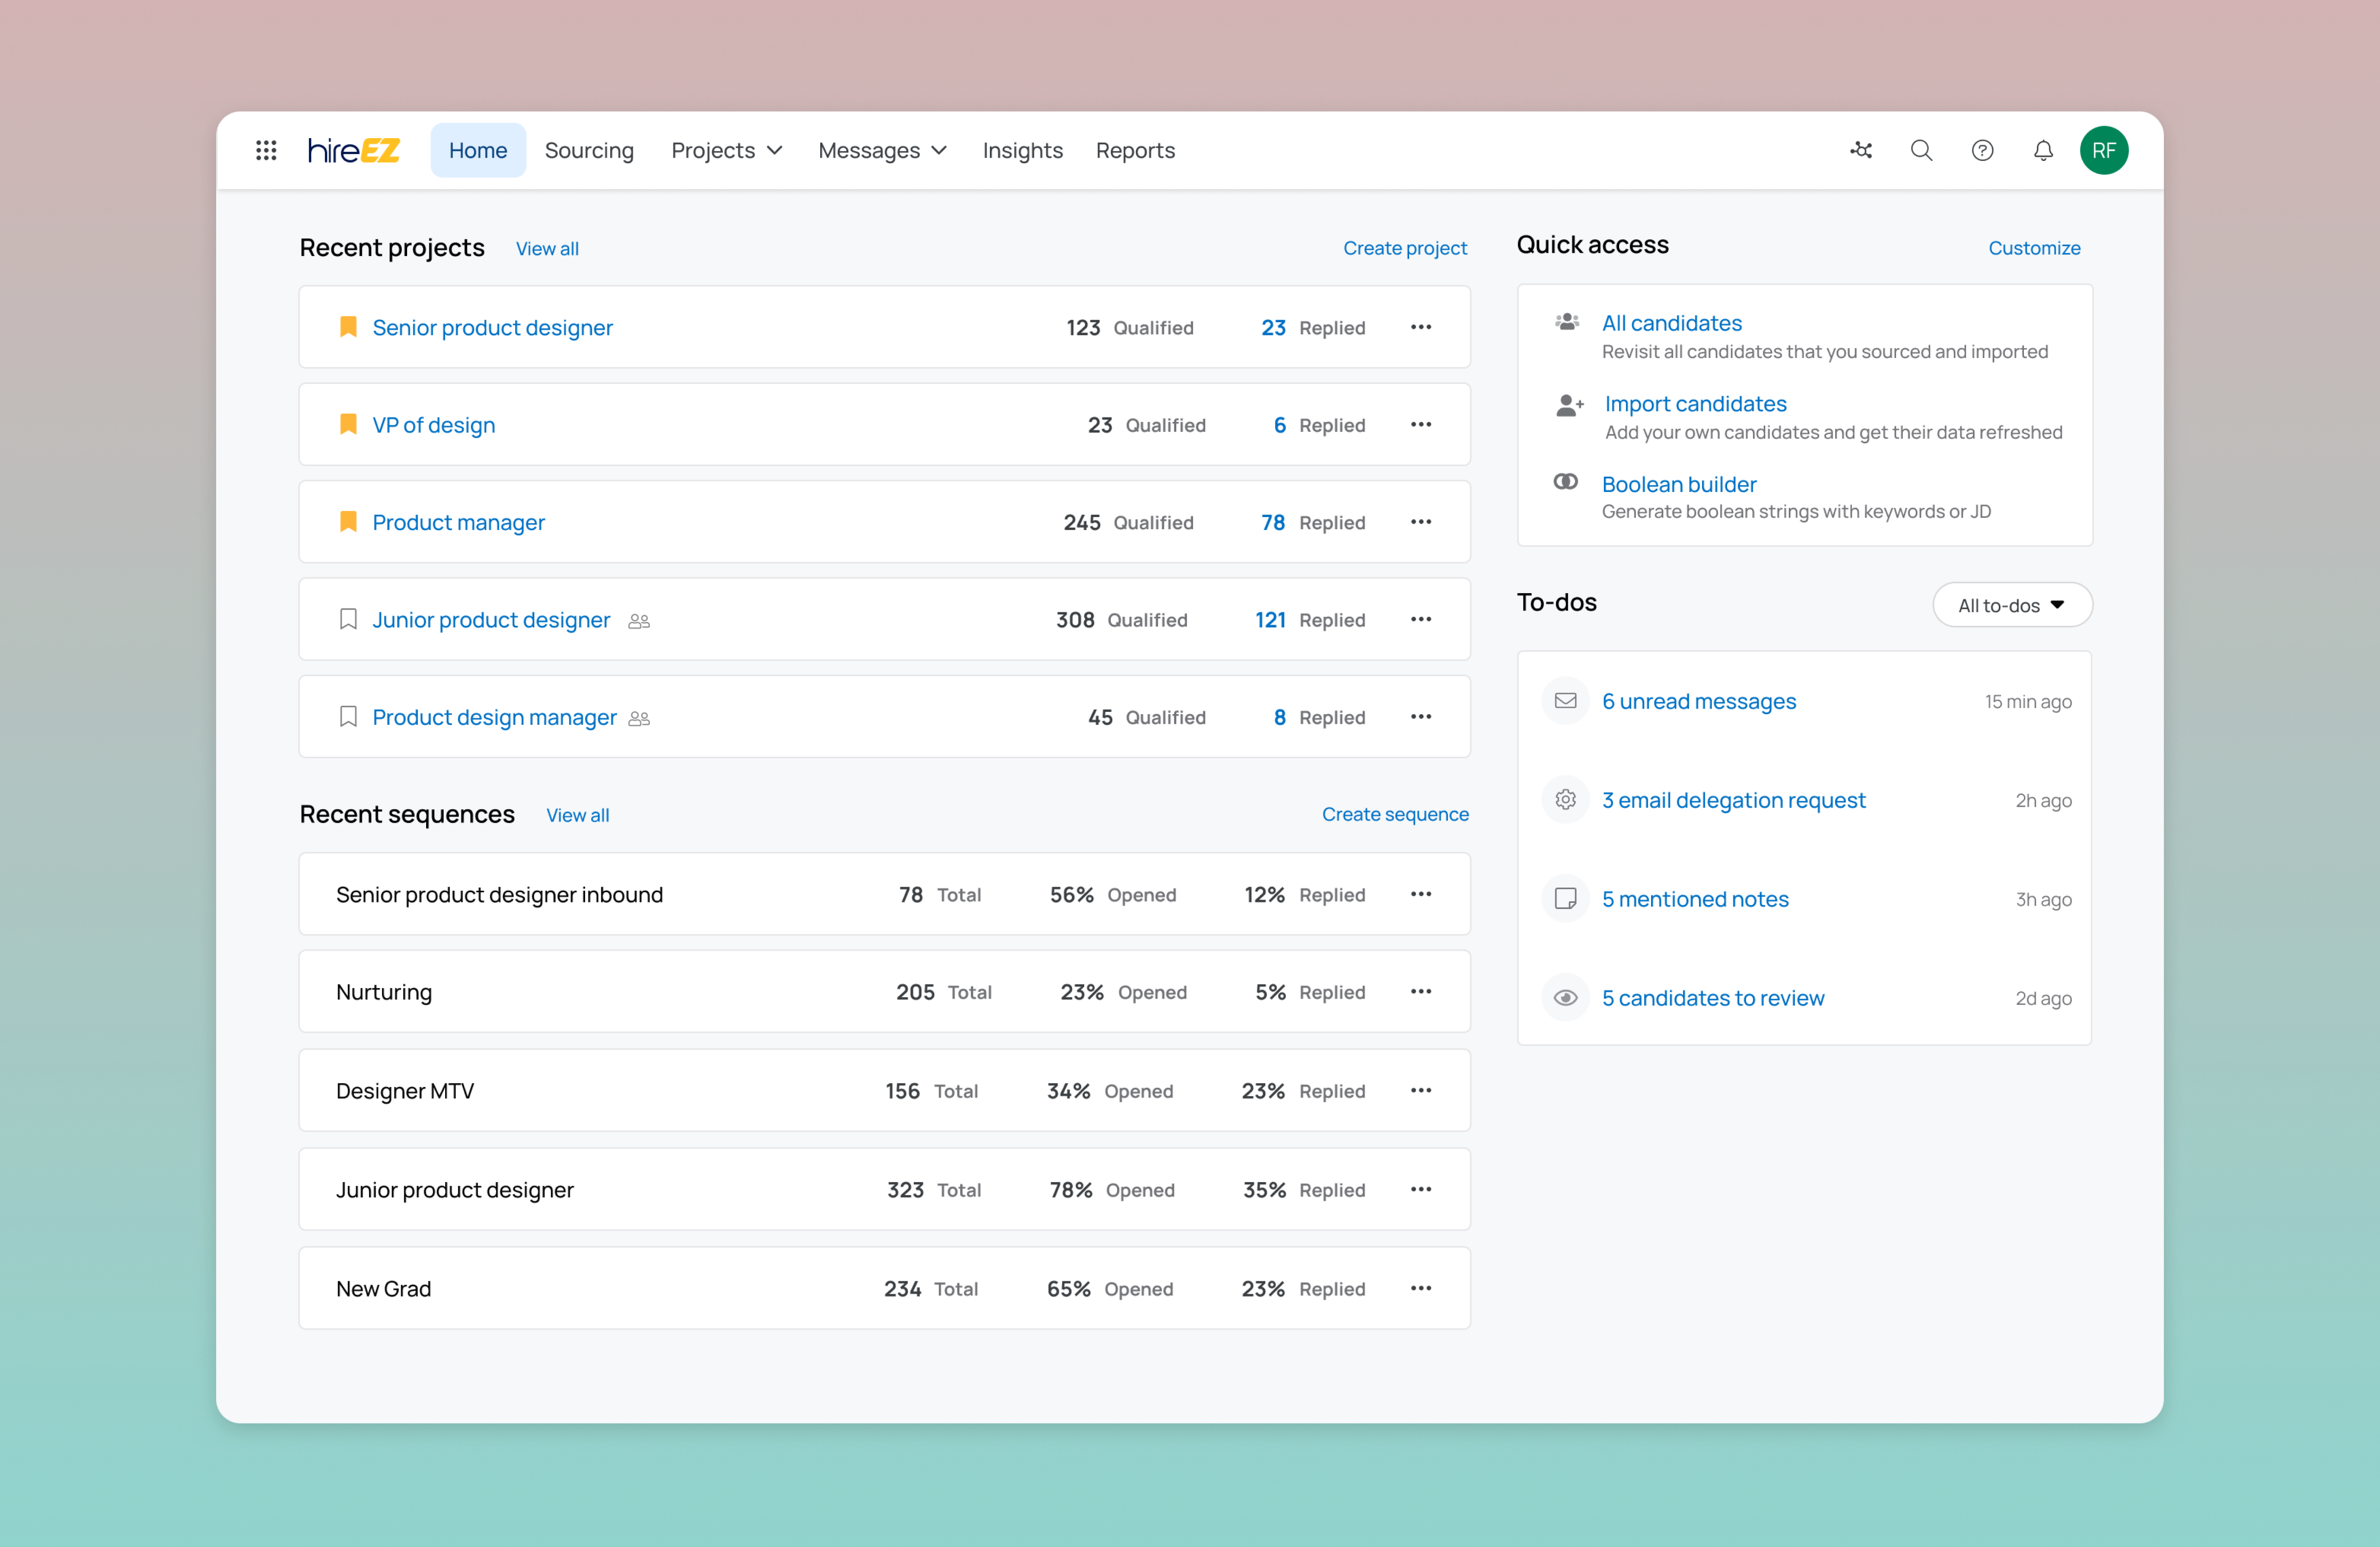Remove bookmark from Senior product designer project
Screen dimensions: 2380x1547
click(x=348, y=327)
